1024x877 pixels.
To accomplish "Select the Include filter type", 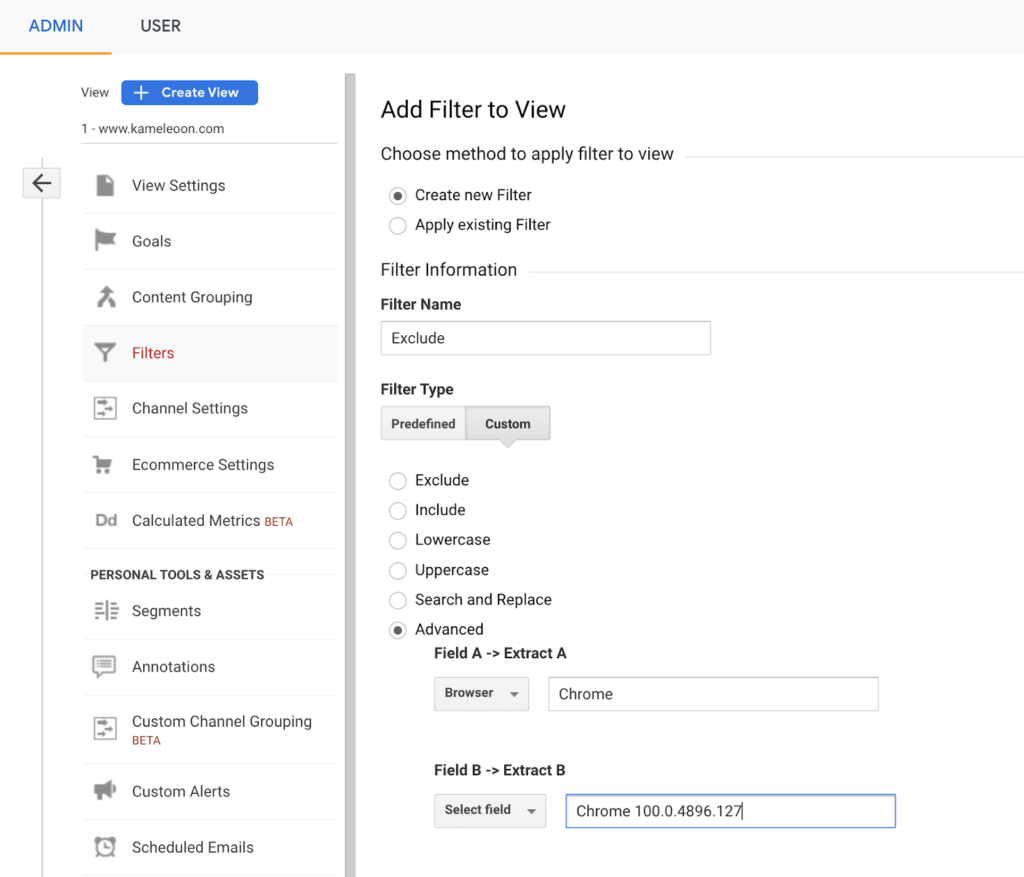I will point(397,510).
